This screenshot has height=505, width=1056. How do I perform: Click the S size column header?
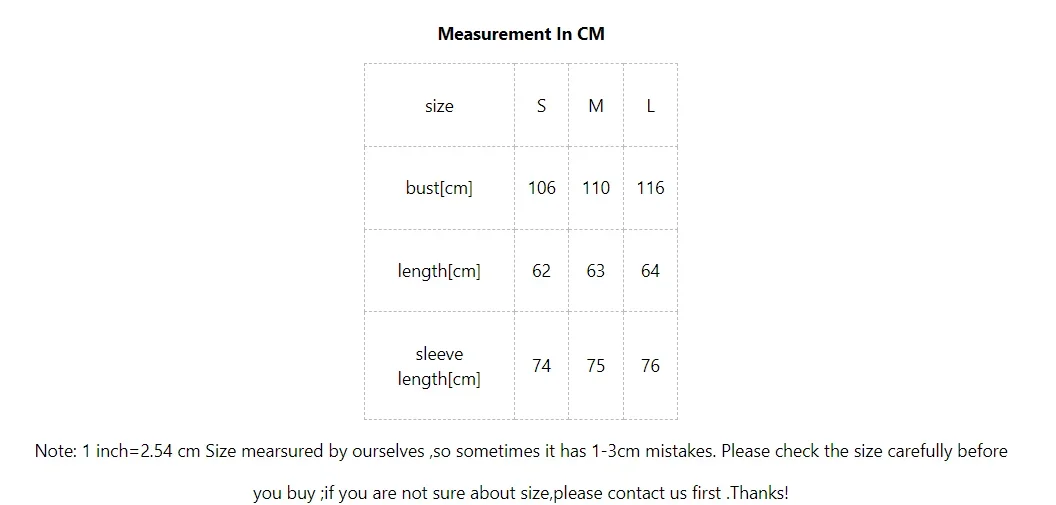[541, 106]
